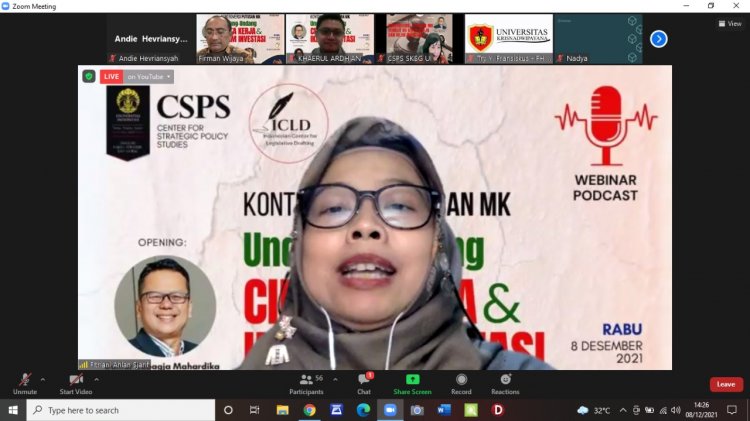Click the 'Type here to search' box
The height and width of the screenshot is (421, 750).
coord(121,410)
